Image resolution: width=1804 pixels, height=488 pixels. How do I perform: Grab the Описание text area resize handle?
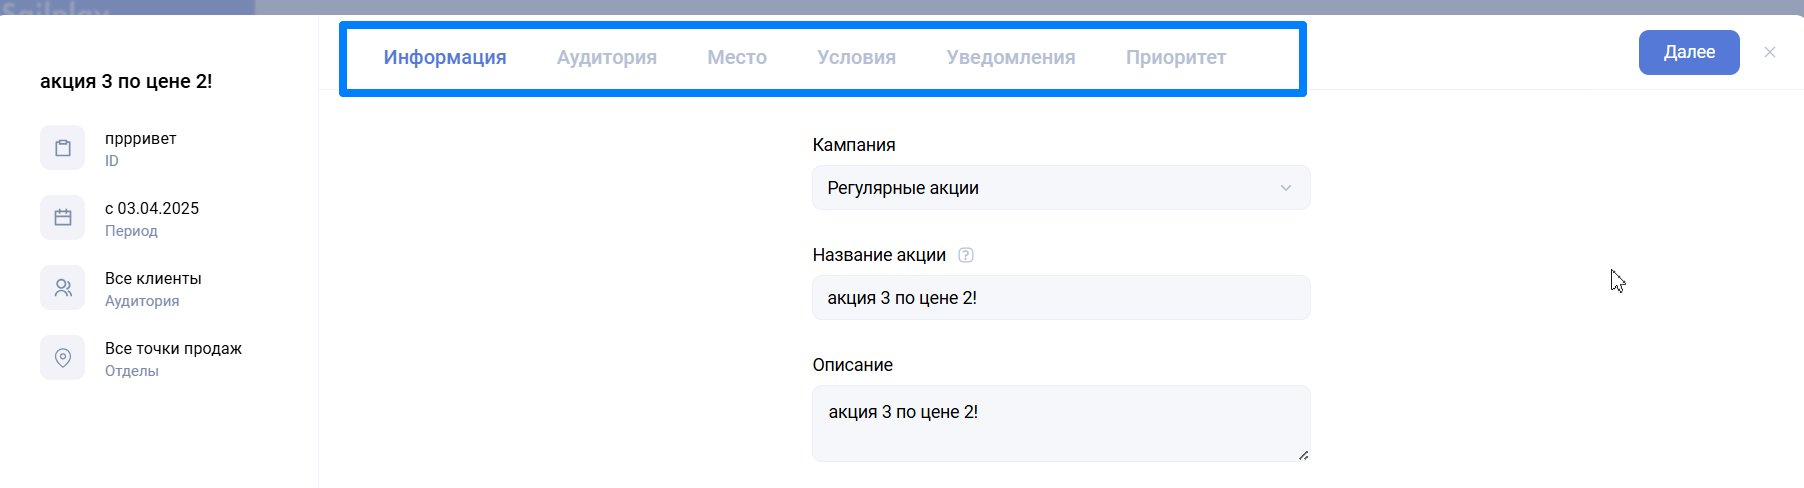point(1302,455)
